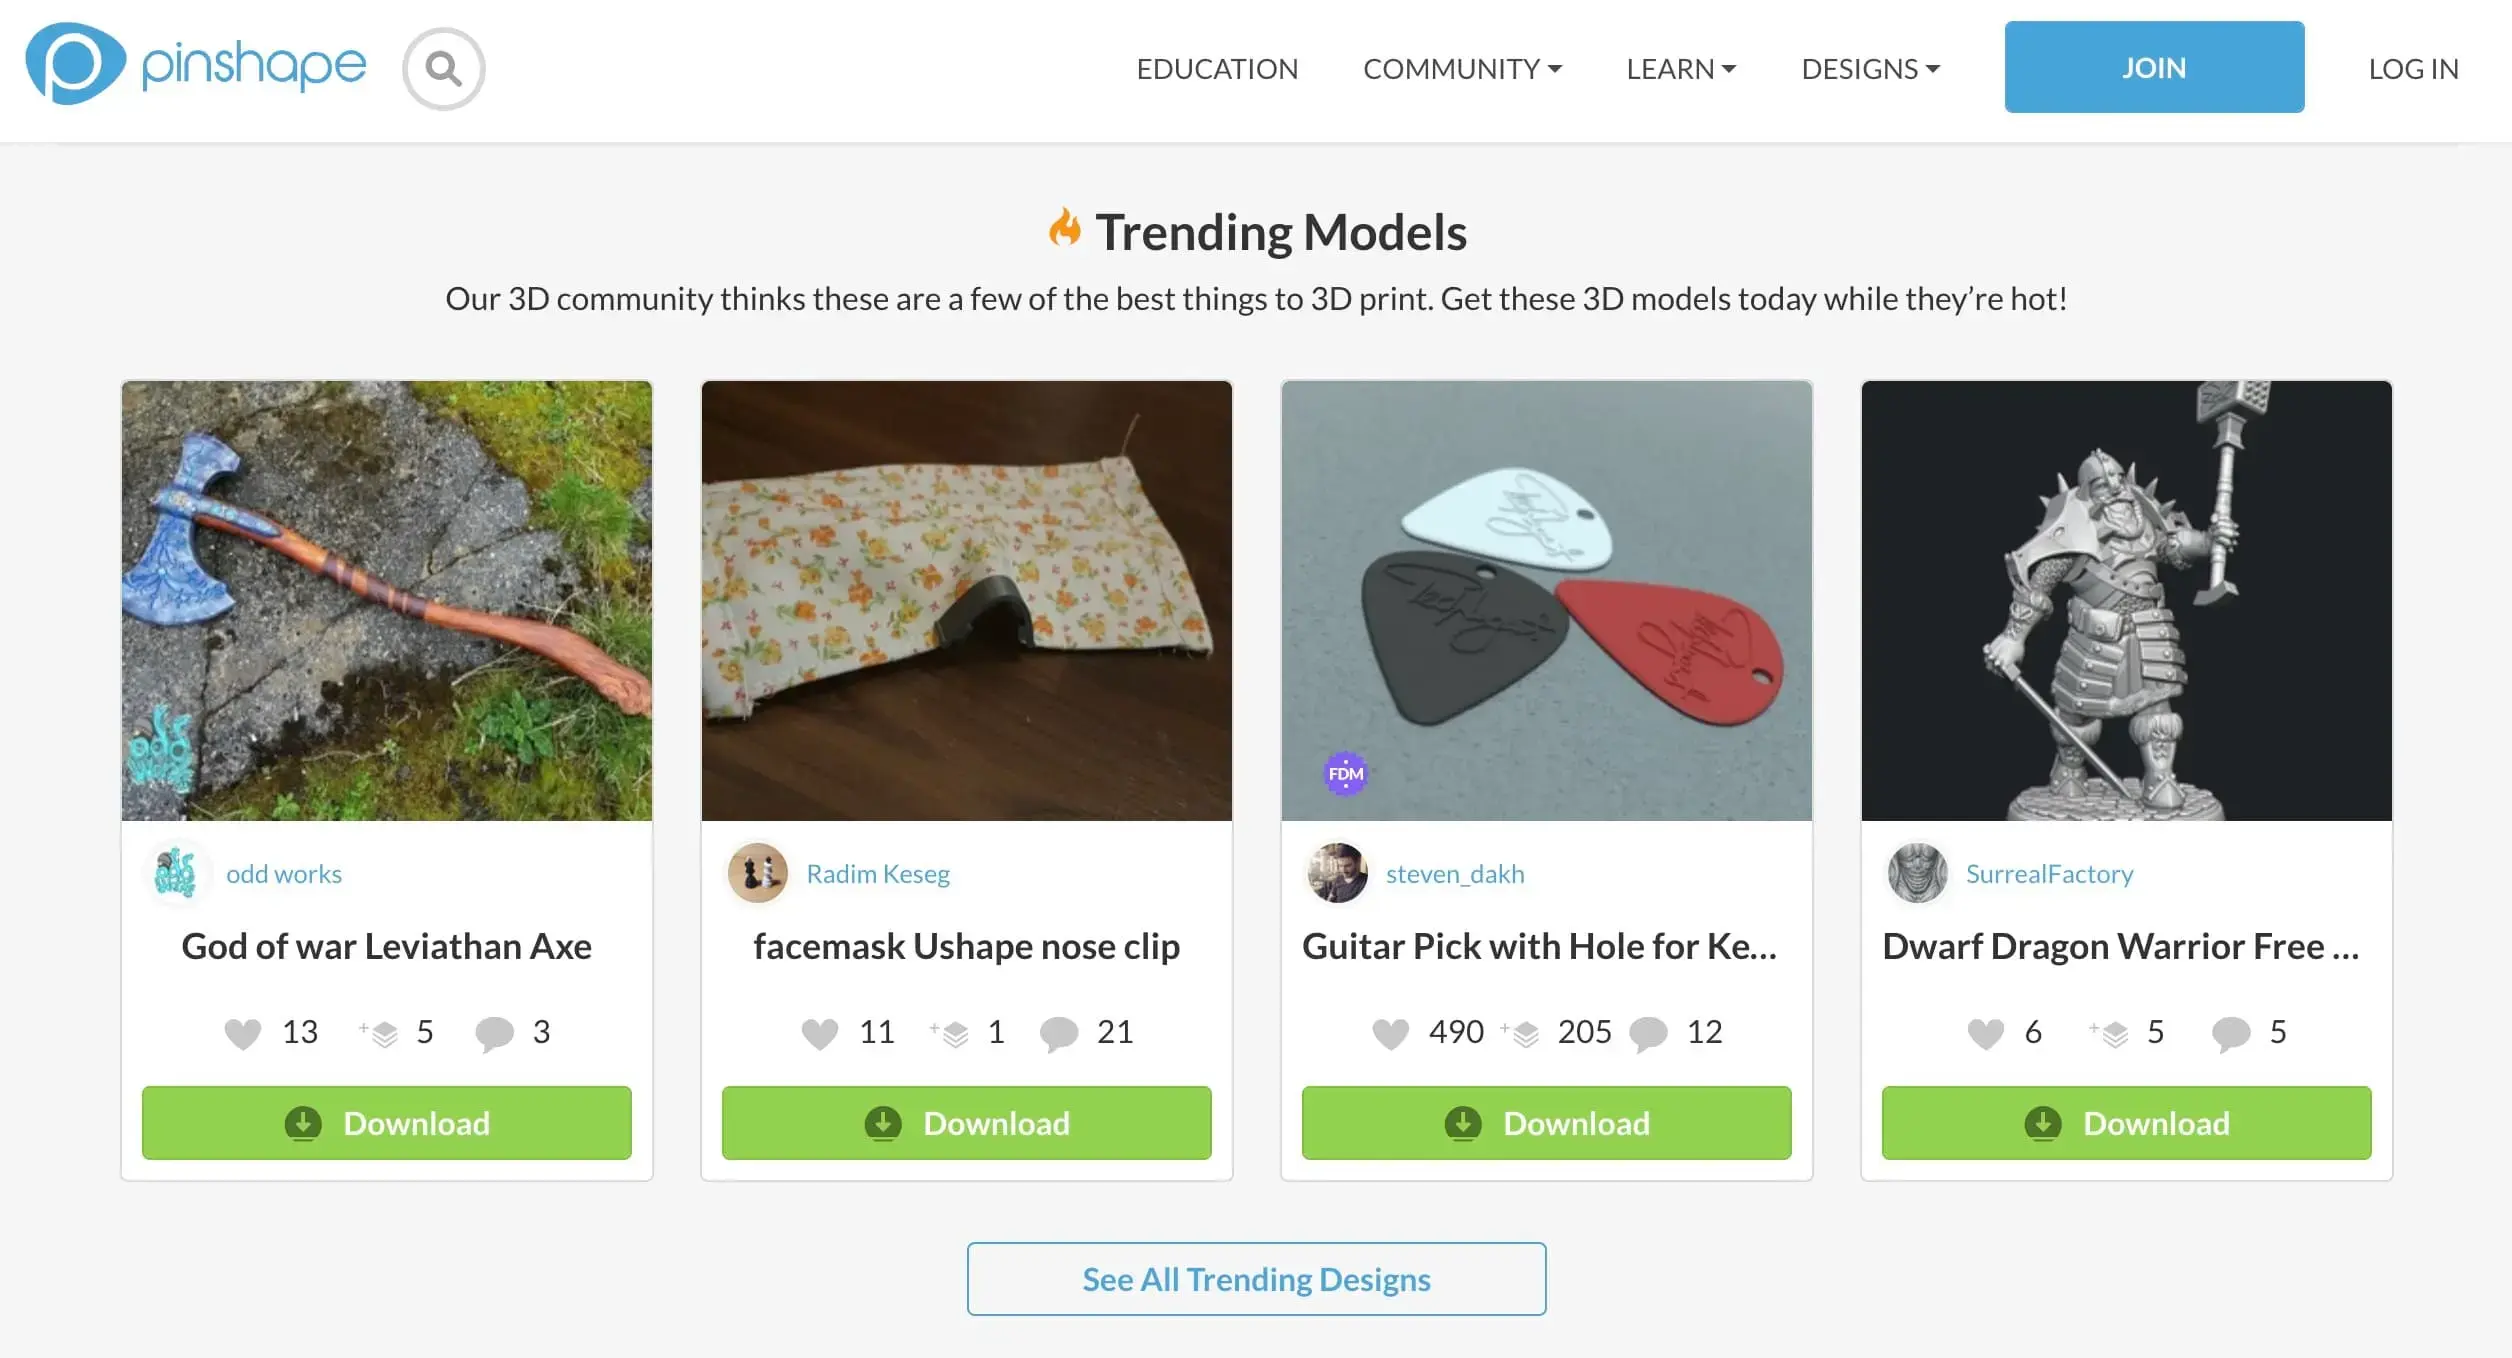
Task: Open See All Trending Designs
Action: pos(1256,1279)
